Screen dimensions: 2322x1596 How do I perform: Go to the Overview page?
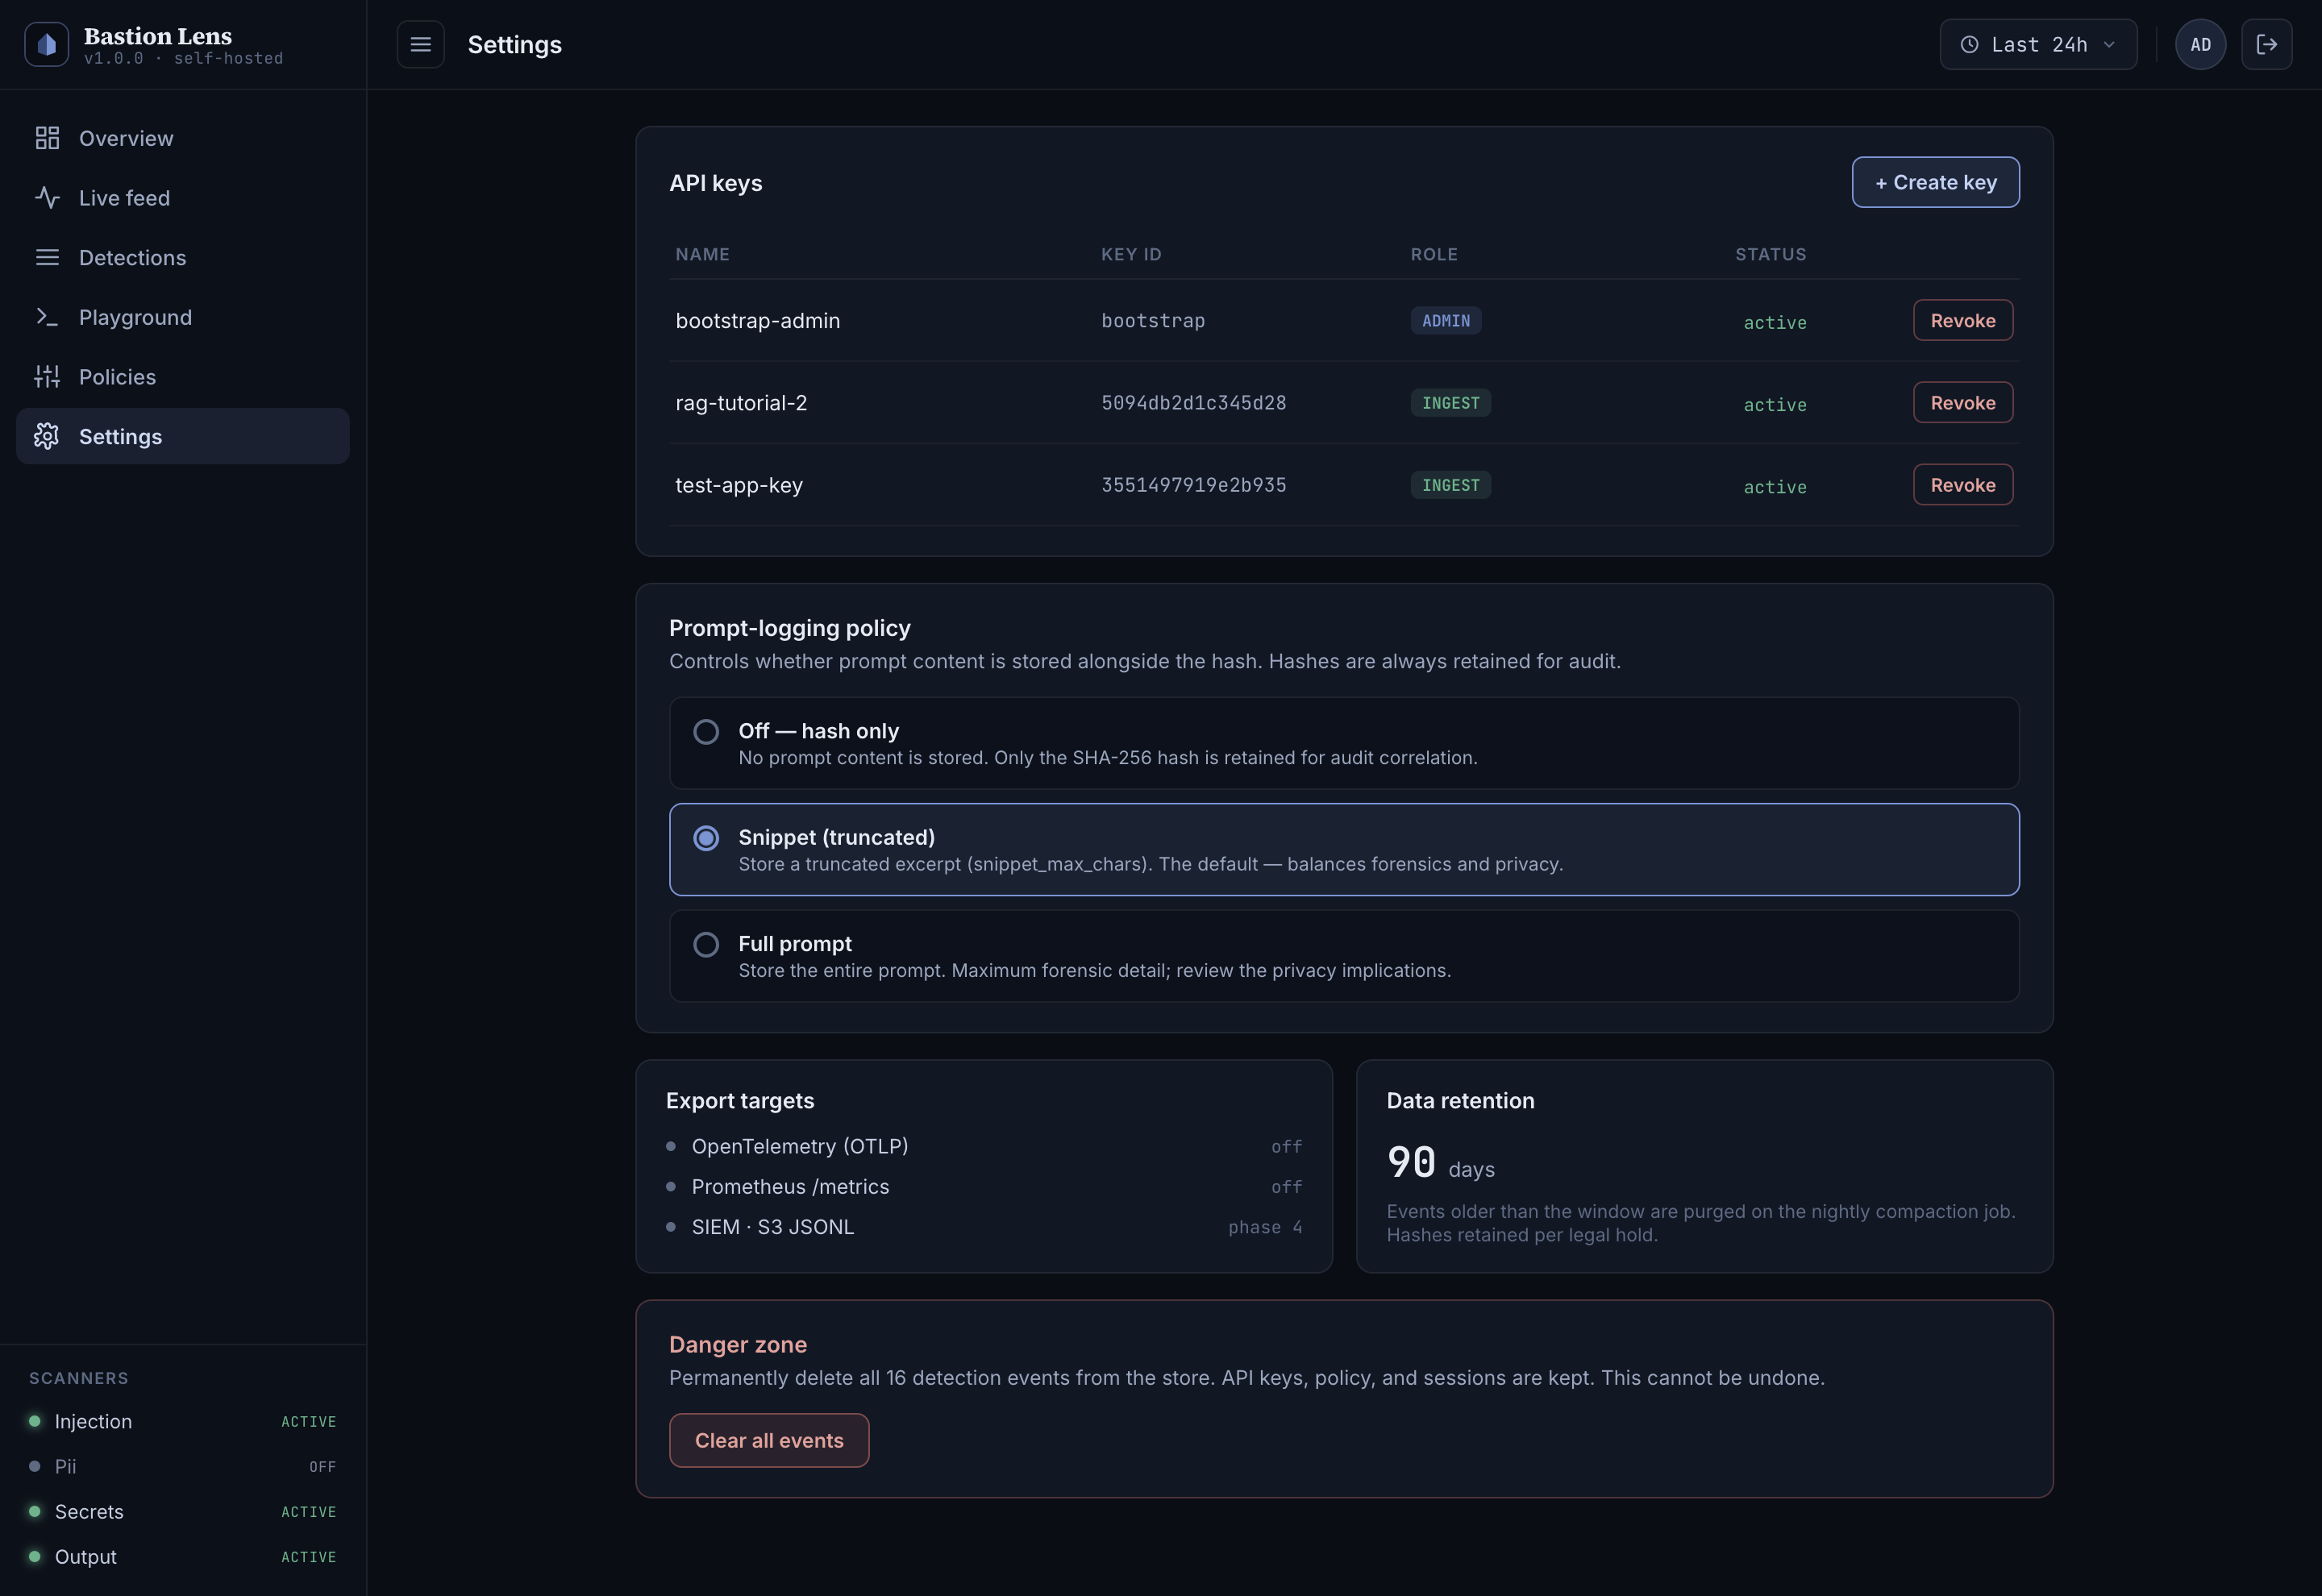tap(183, 138)
